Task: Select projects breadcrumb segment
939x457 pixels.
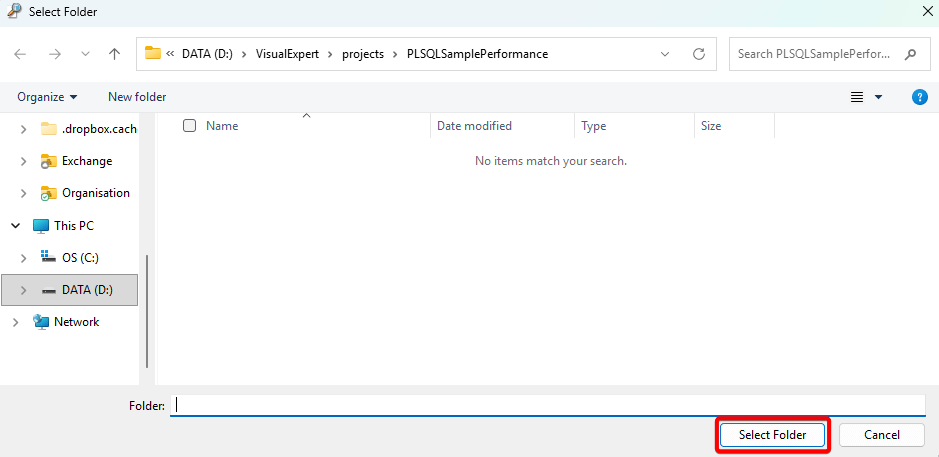Action: click(363, 54)
